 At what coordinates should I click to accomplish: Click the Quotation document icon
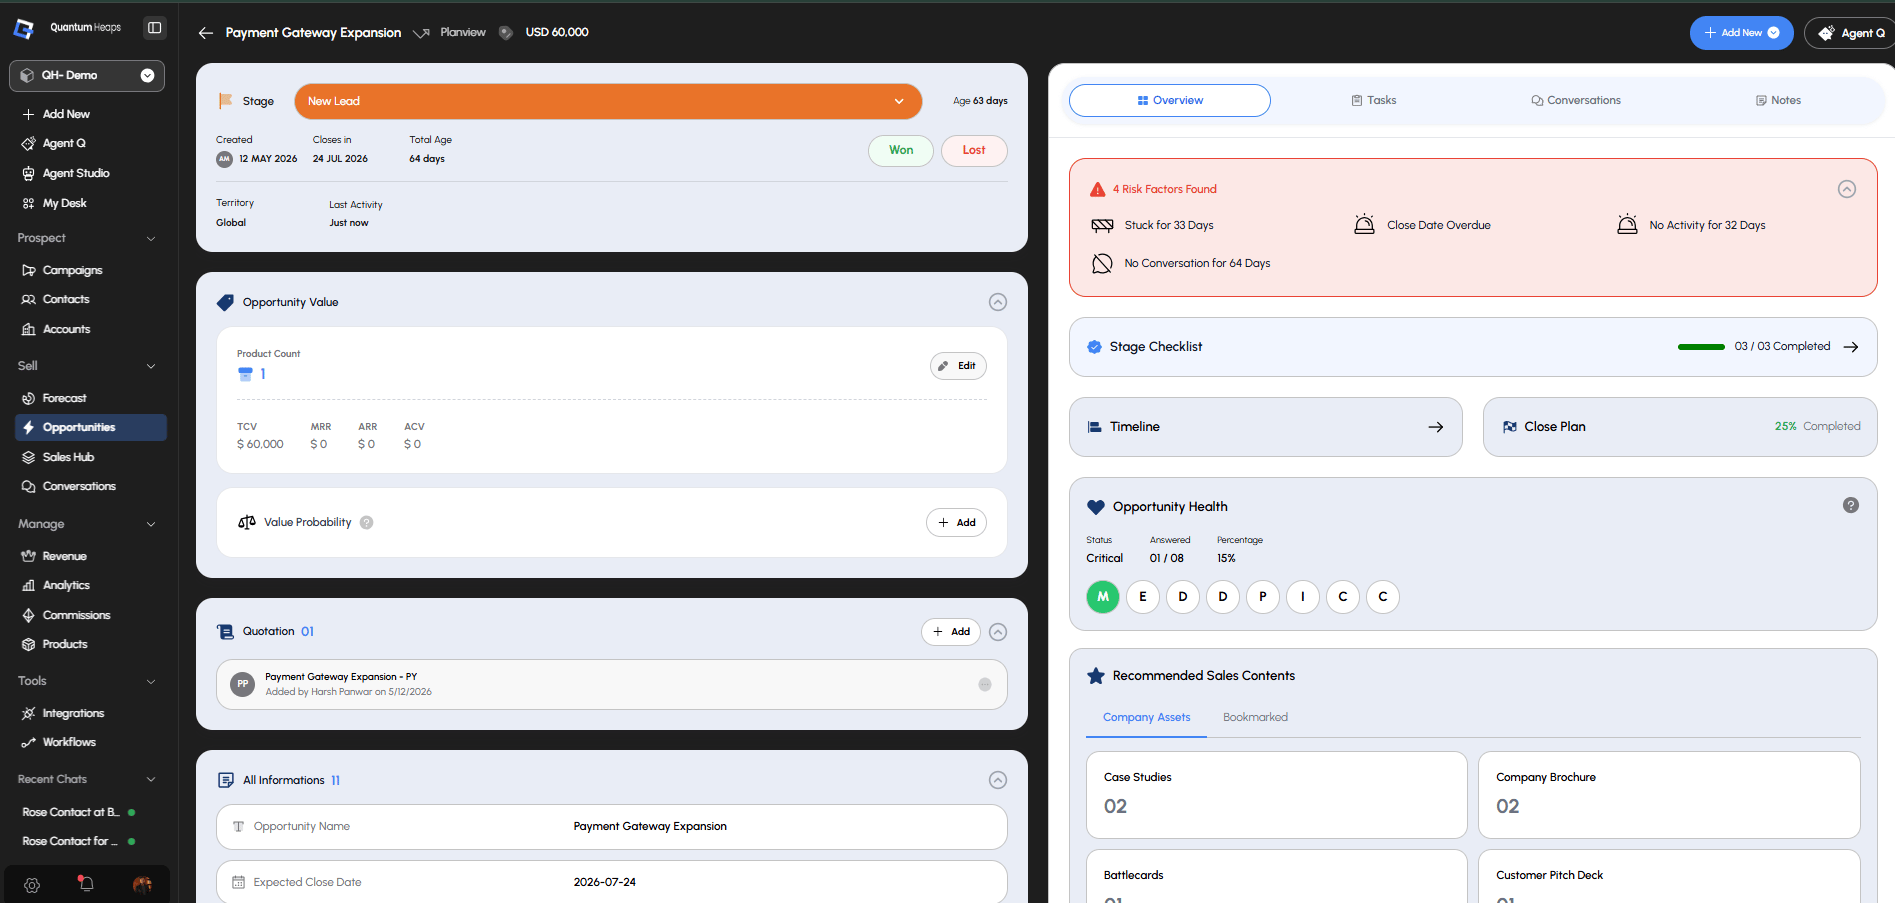[226, 632]
